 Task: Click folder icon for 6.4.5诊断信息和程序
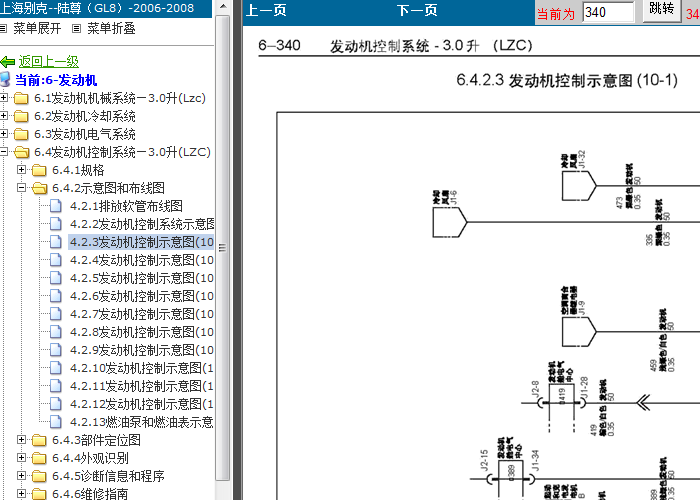click(39, 476)
